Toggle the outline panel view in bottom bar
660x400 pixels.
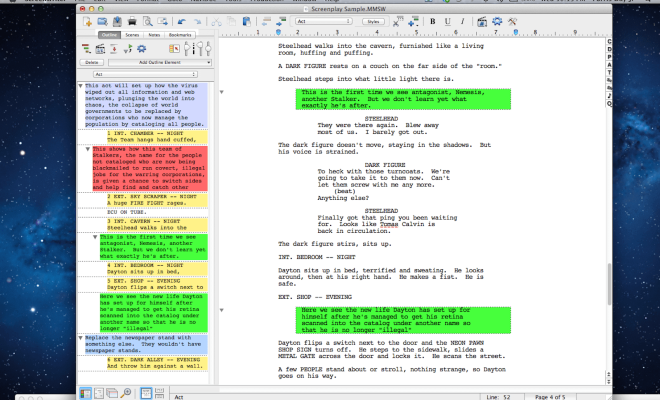coord(85,394)
